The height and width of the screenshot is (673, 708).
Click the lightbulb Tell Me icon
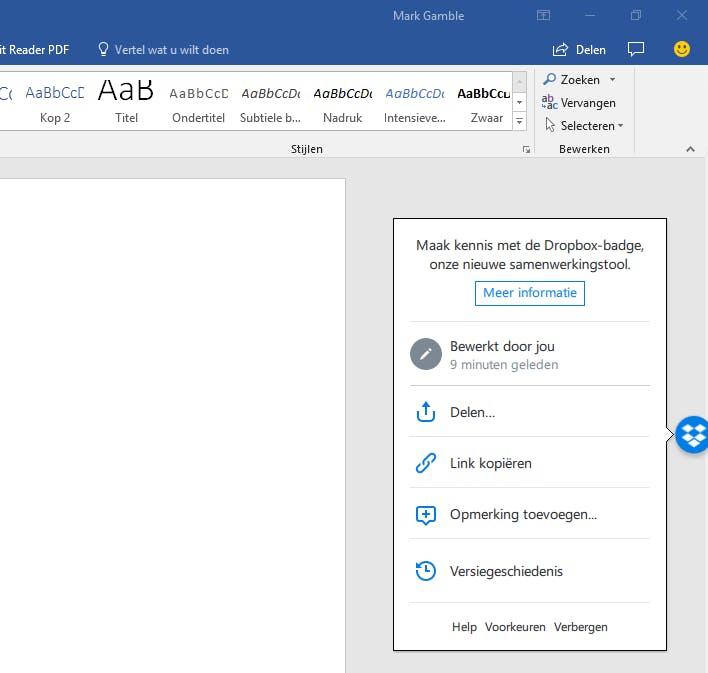102,49
